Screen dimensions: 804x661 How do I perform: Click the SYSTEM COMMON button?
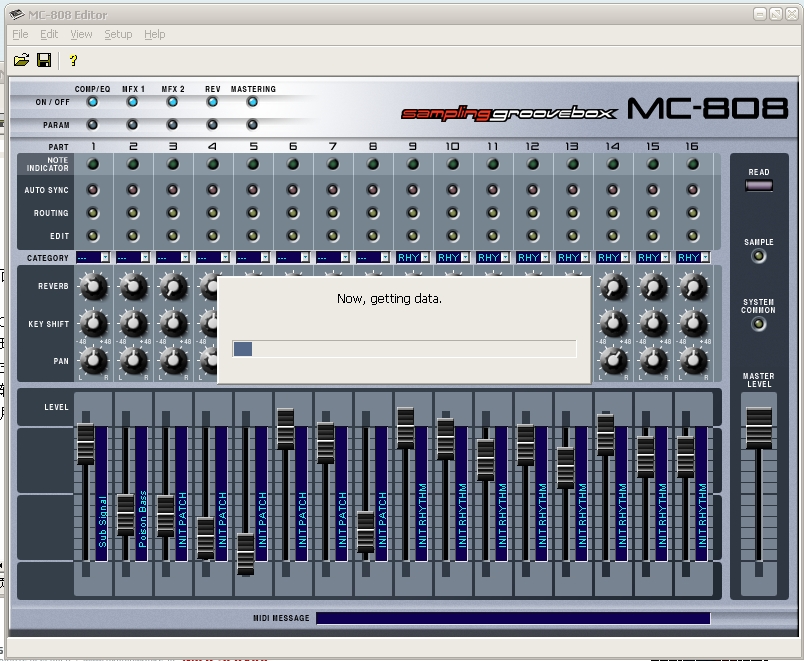759,324
